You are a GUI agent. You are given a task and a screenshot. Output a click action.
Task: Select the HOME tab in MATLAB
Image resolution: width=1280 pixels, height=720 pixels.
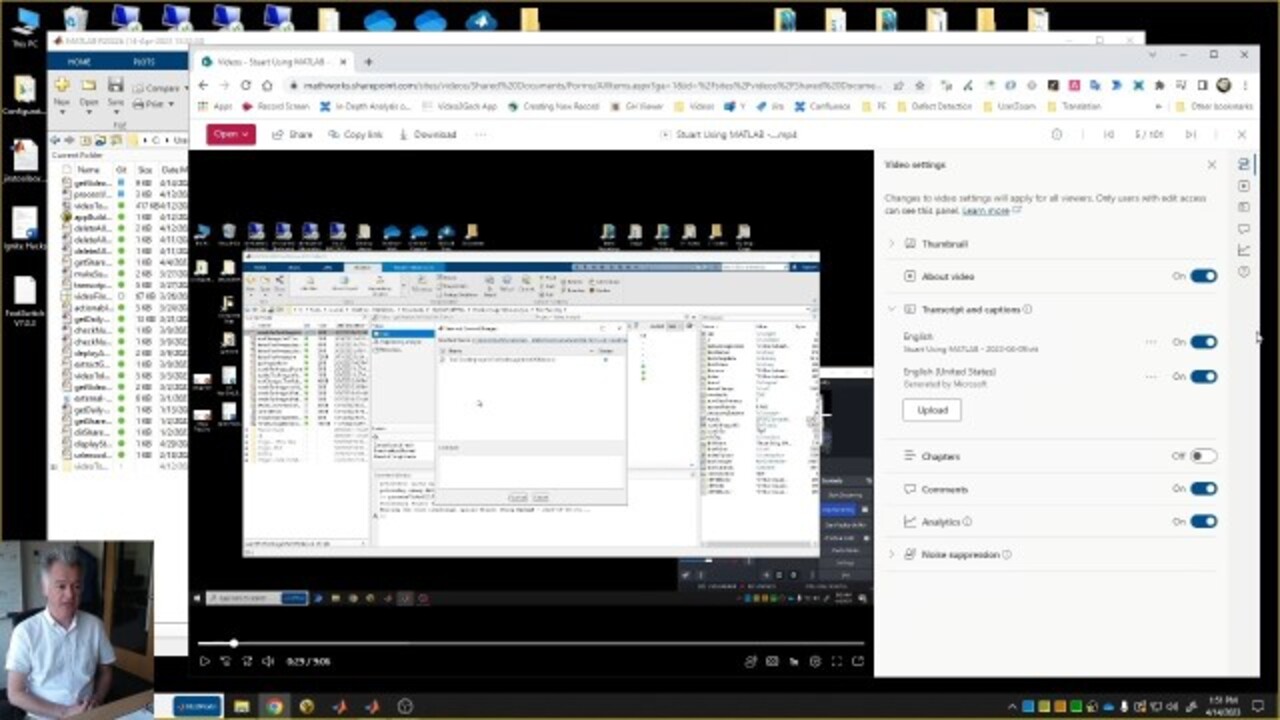(x=79, y=62)
